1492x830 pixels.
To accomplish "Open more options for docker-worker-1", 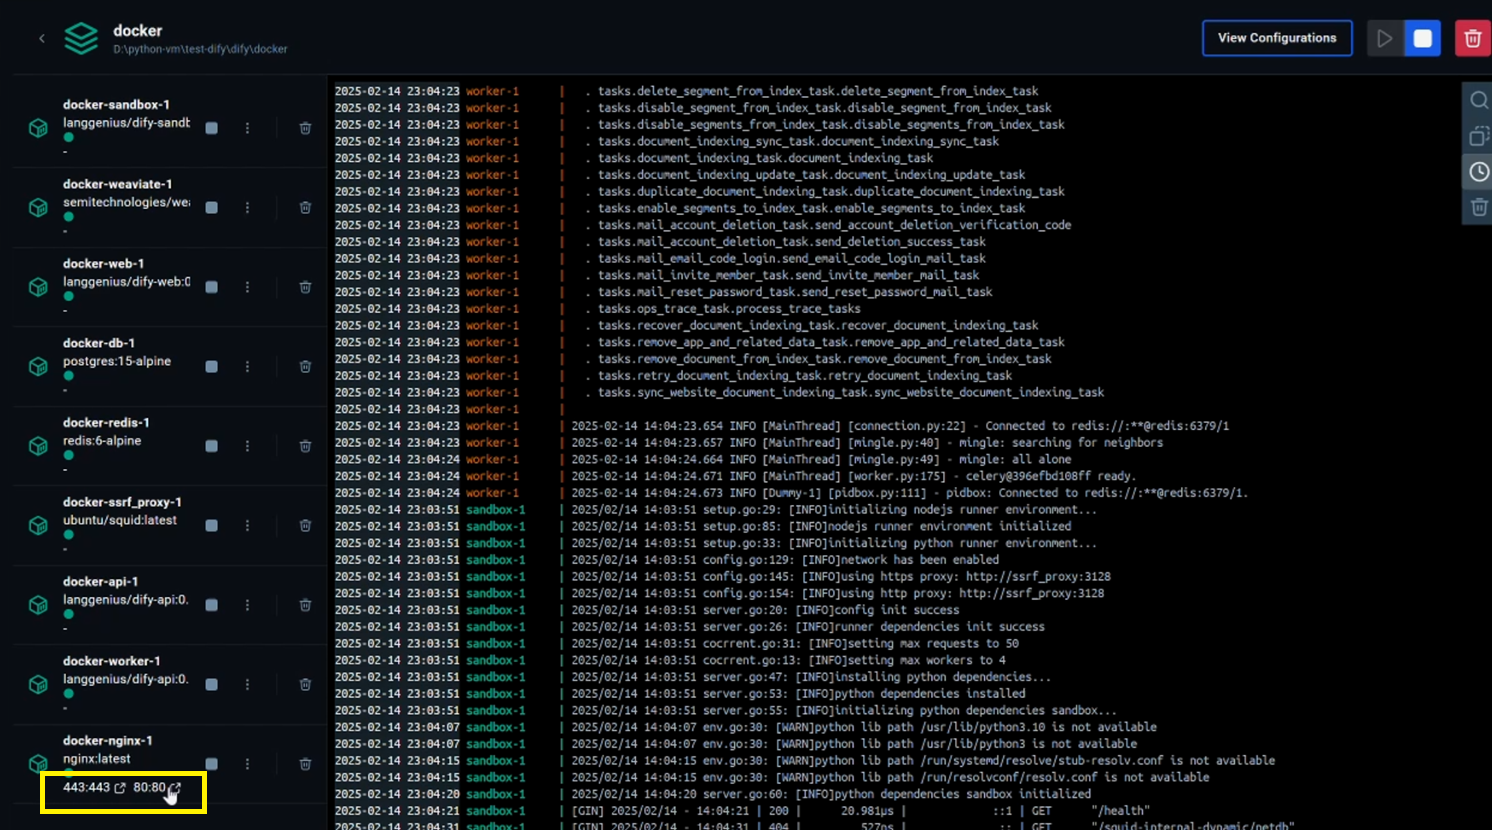I will tap(247, 684).
